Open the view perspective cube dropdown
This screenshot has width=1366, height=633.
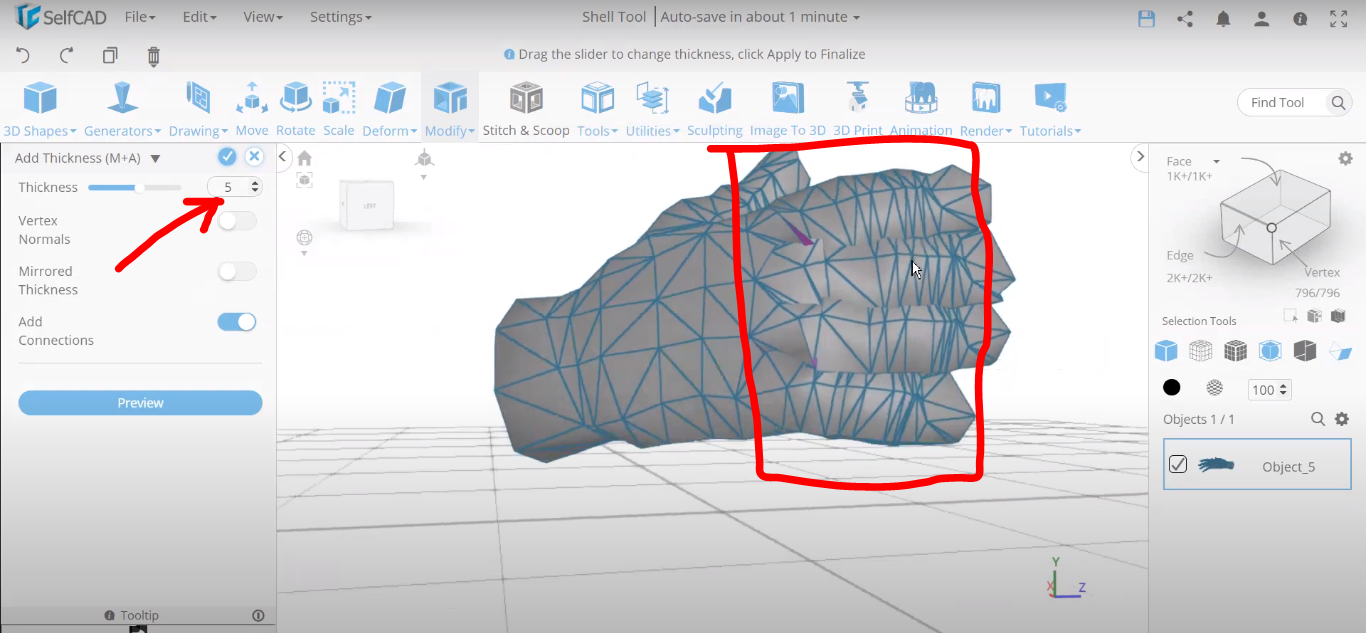pos(424,162)
